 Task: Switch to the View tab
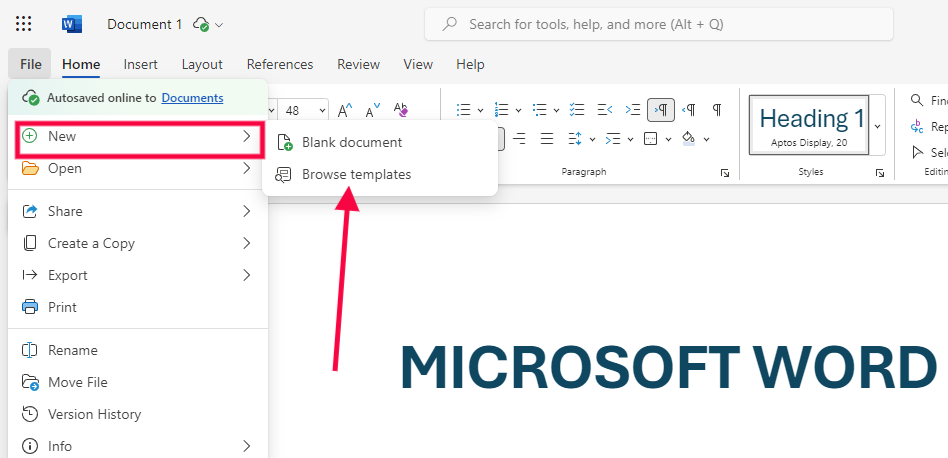point(418,64)
